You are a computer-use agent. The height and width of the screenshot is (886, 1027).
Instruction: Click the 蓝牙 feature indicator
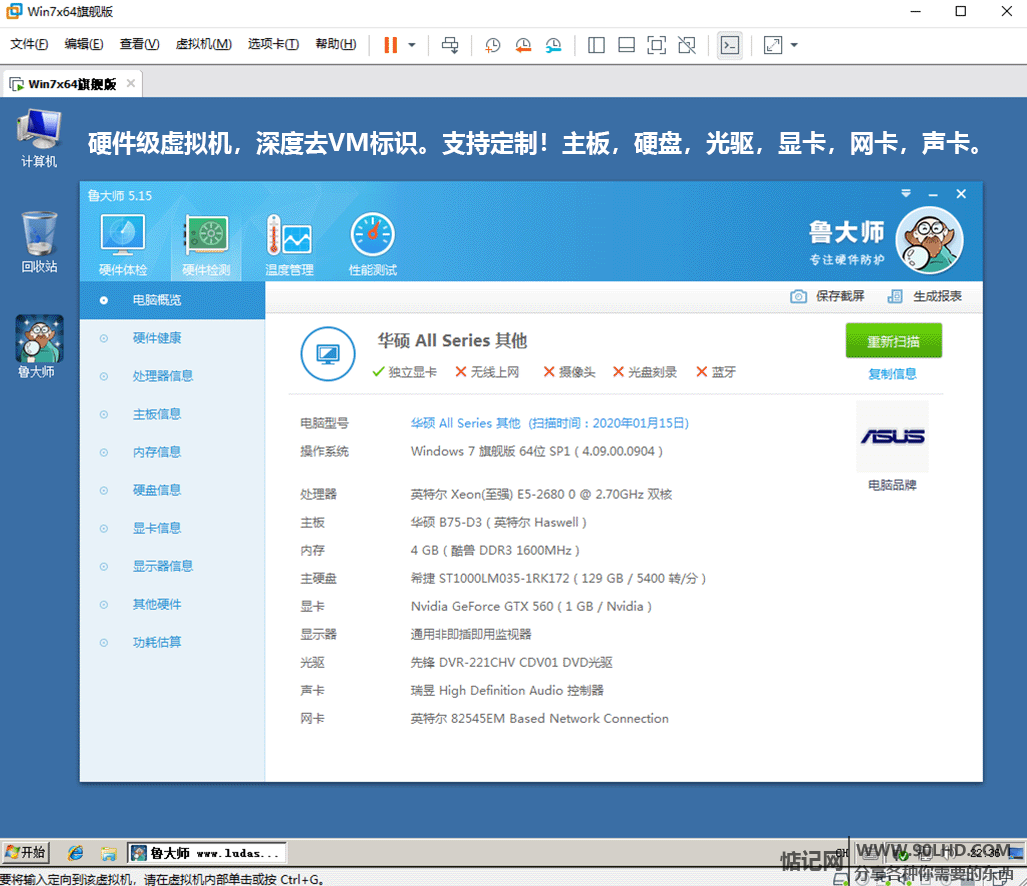(x=716, y=372)
